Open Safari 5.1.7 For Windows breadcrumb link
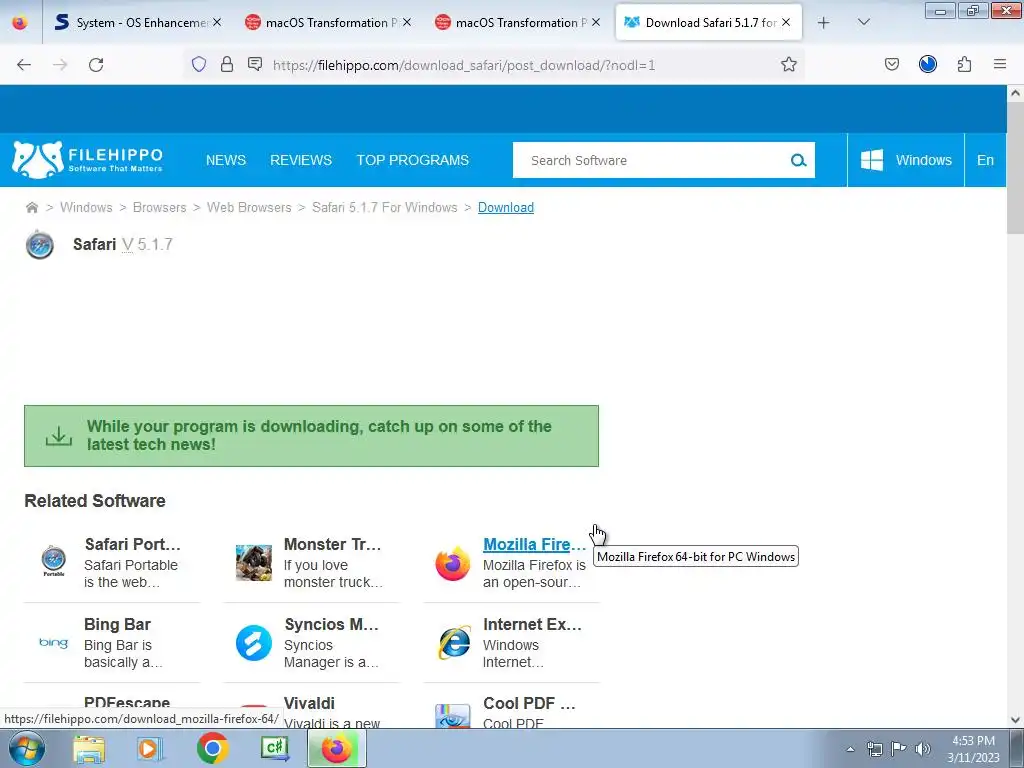The image size is (1024, 768). pos(385,208)
